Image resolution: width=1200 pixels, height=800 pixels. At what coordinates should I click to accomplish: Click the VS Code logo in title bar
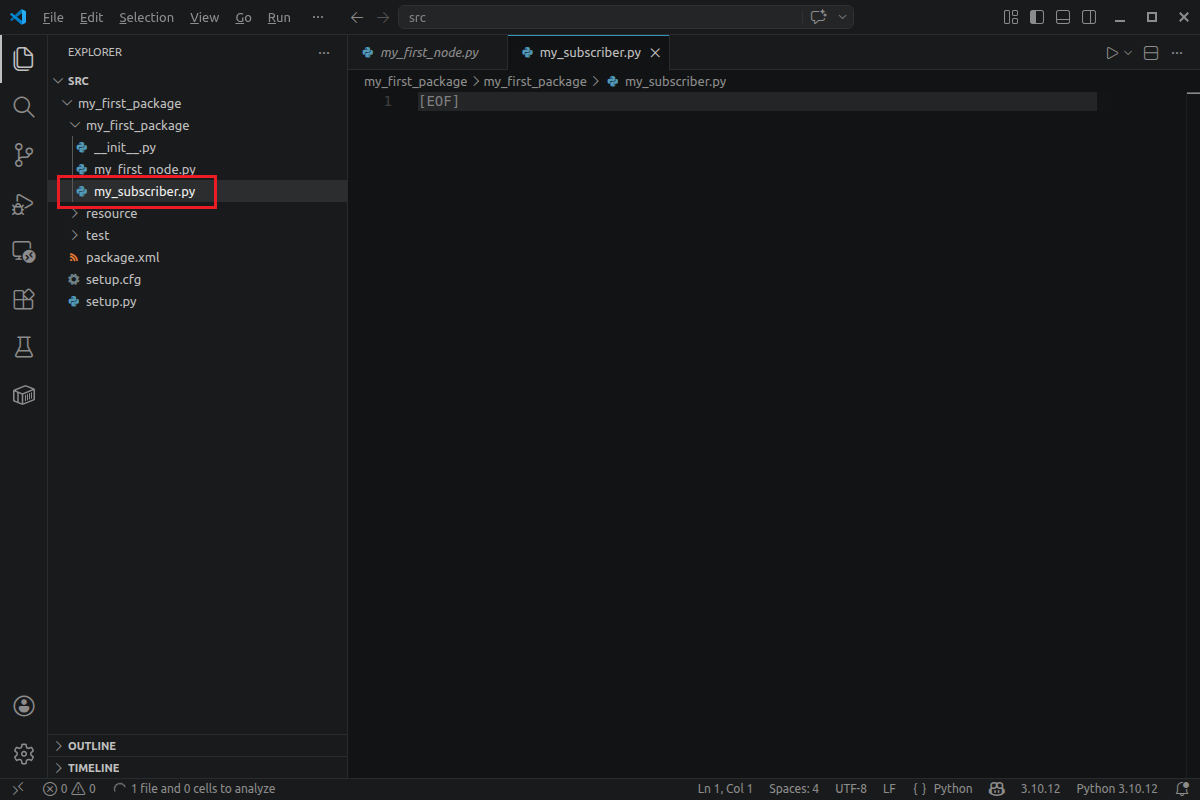[x=17, y=17]
